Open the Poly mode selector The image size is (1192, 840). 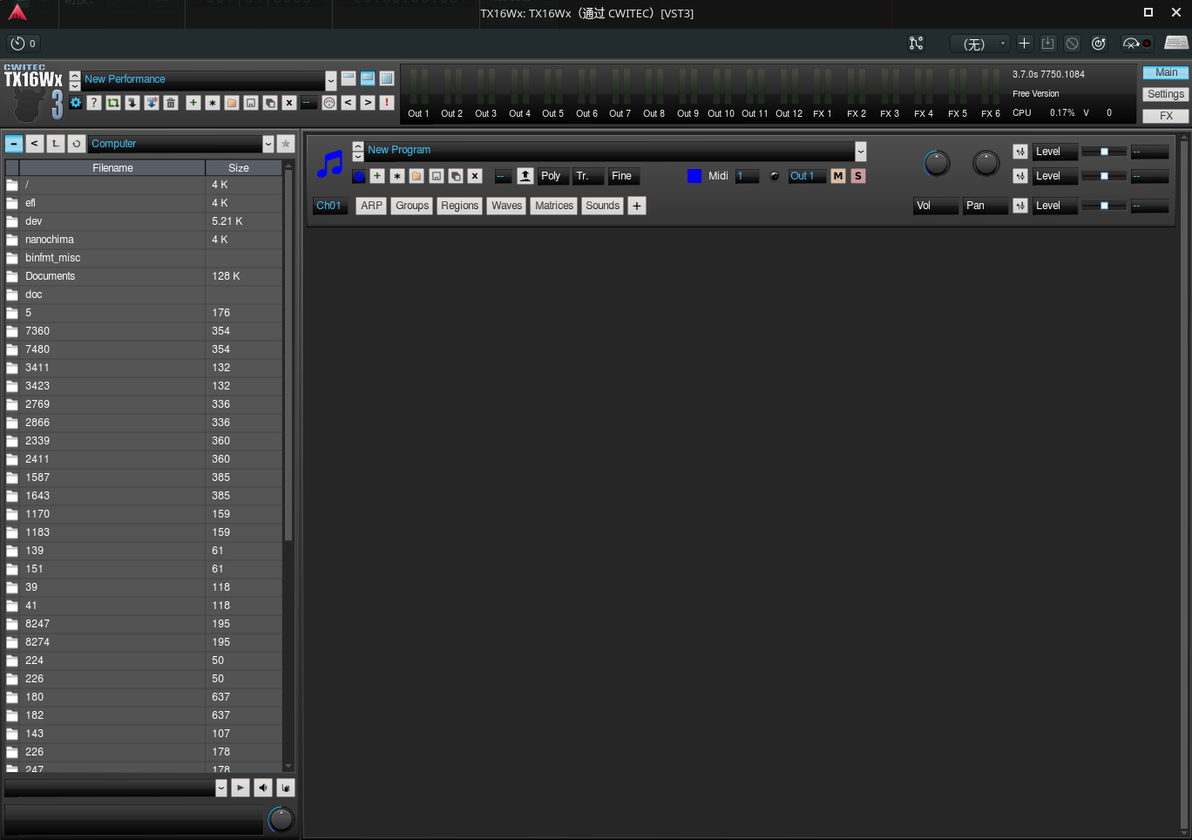(553, 176)
